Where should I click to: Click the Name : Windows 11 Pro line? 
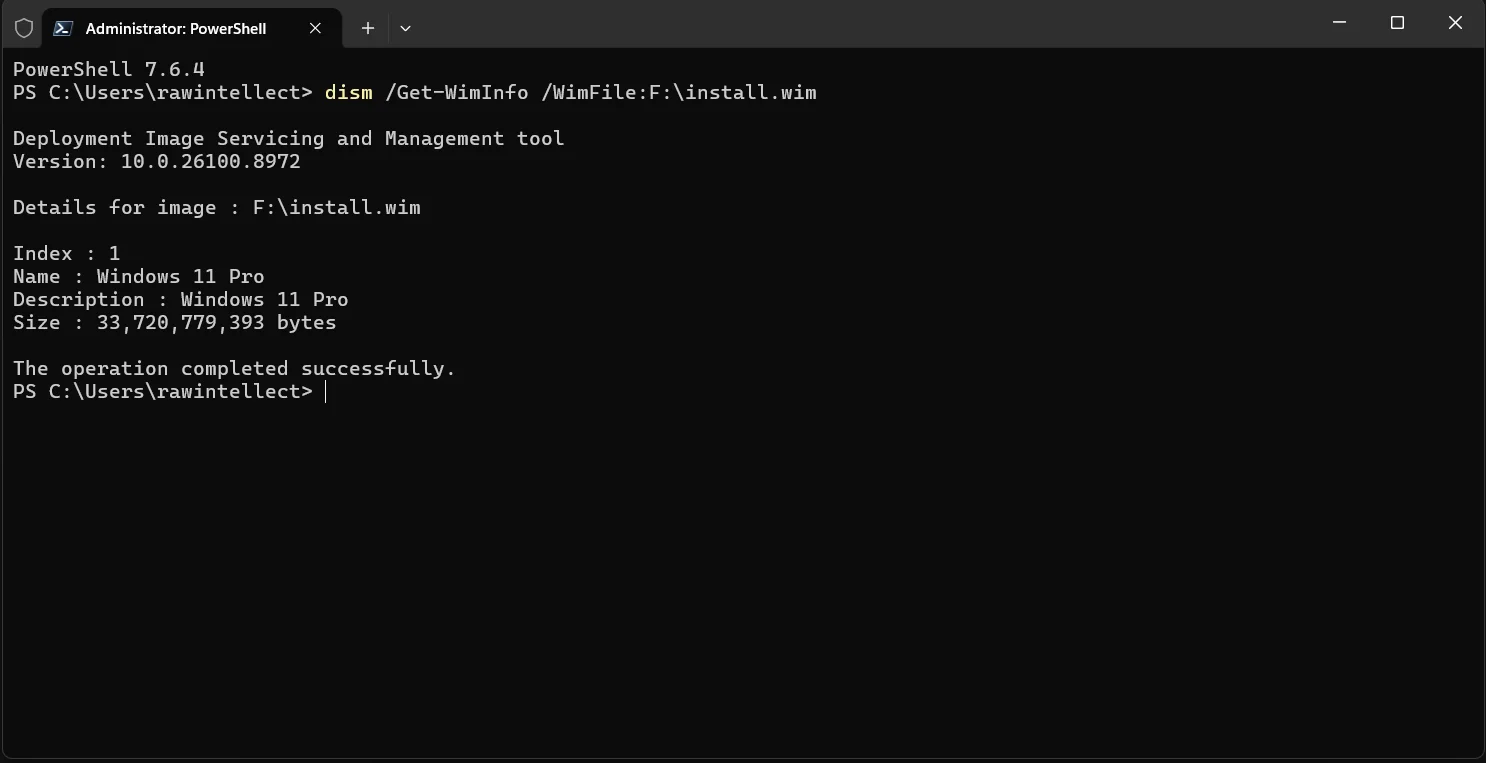[x=139, y=276]
